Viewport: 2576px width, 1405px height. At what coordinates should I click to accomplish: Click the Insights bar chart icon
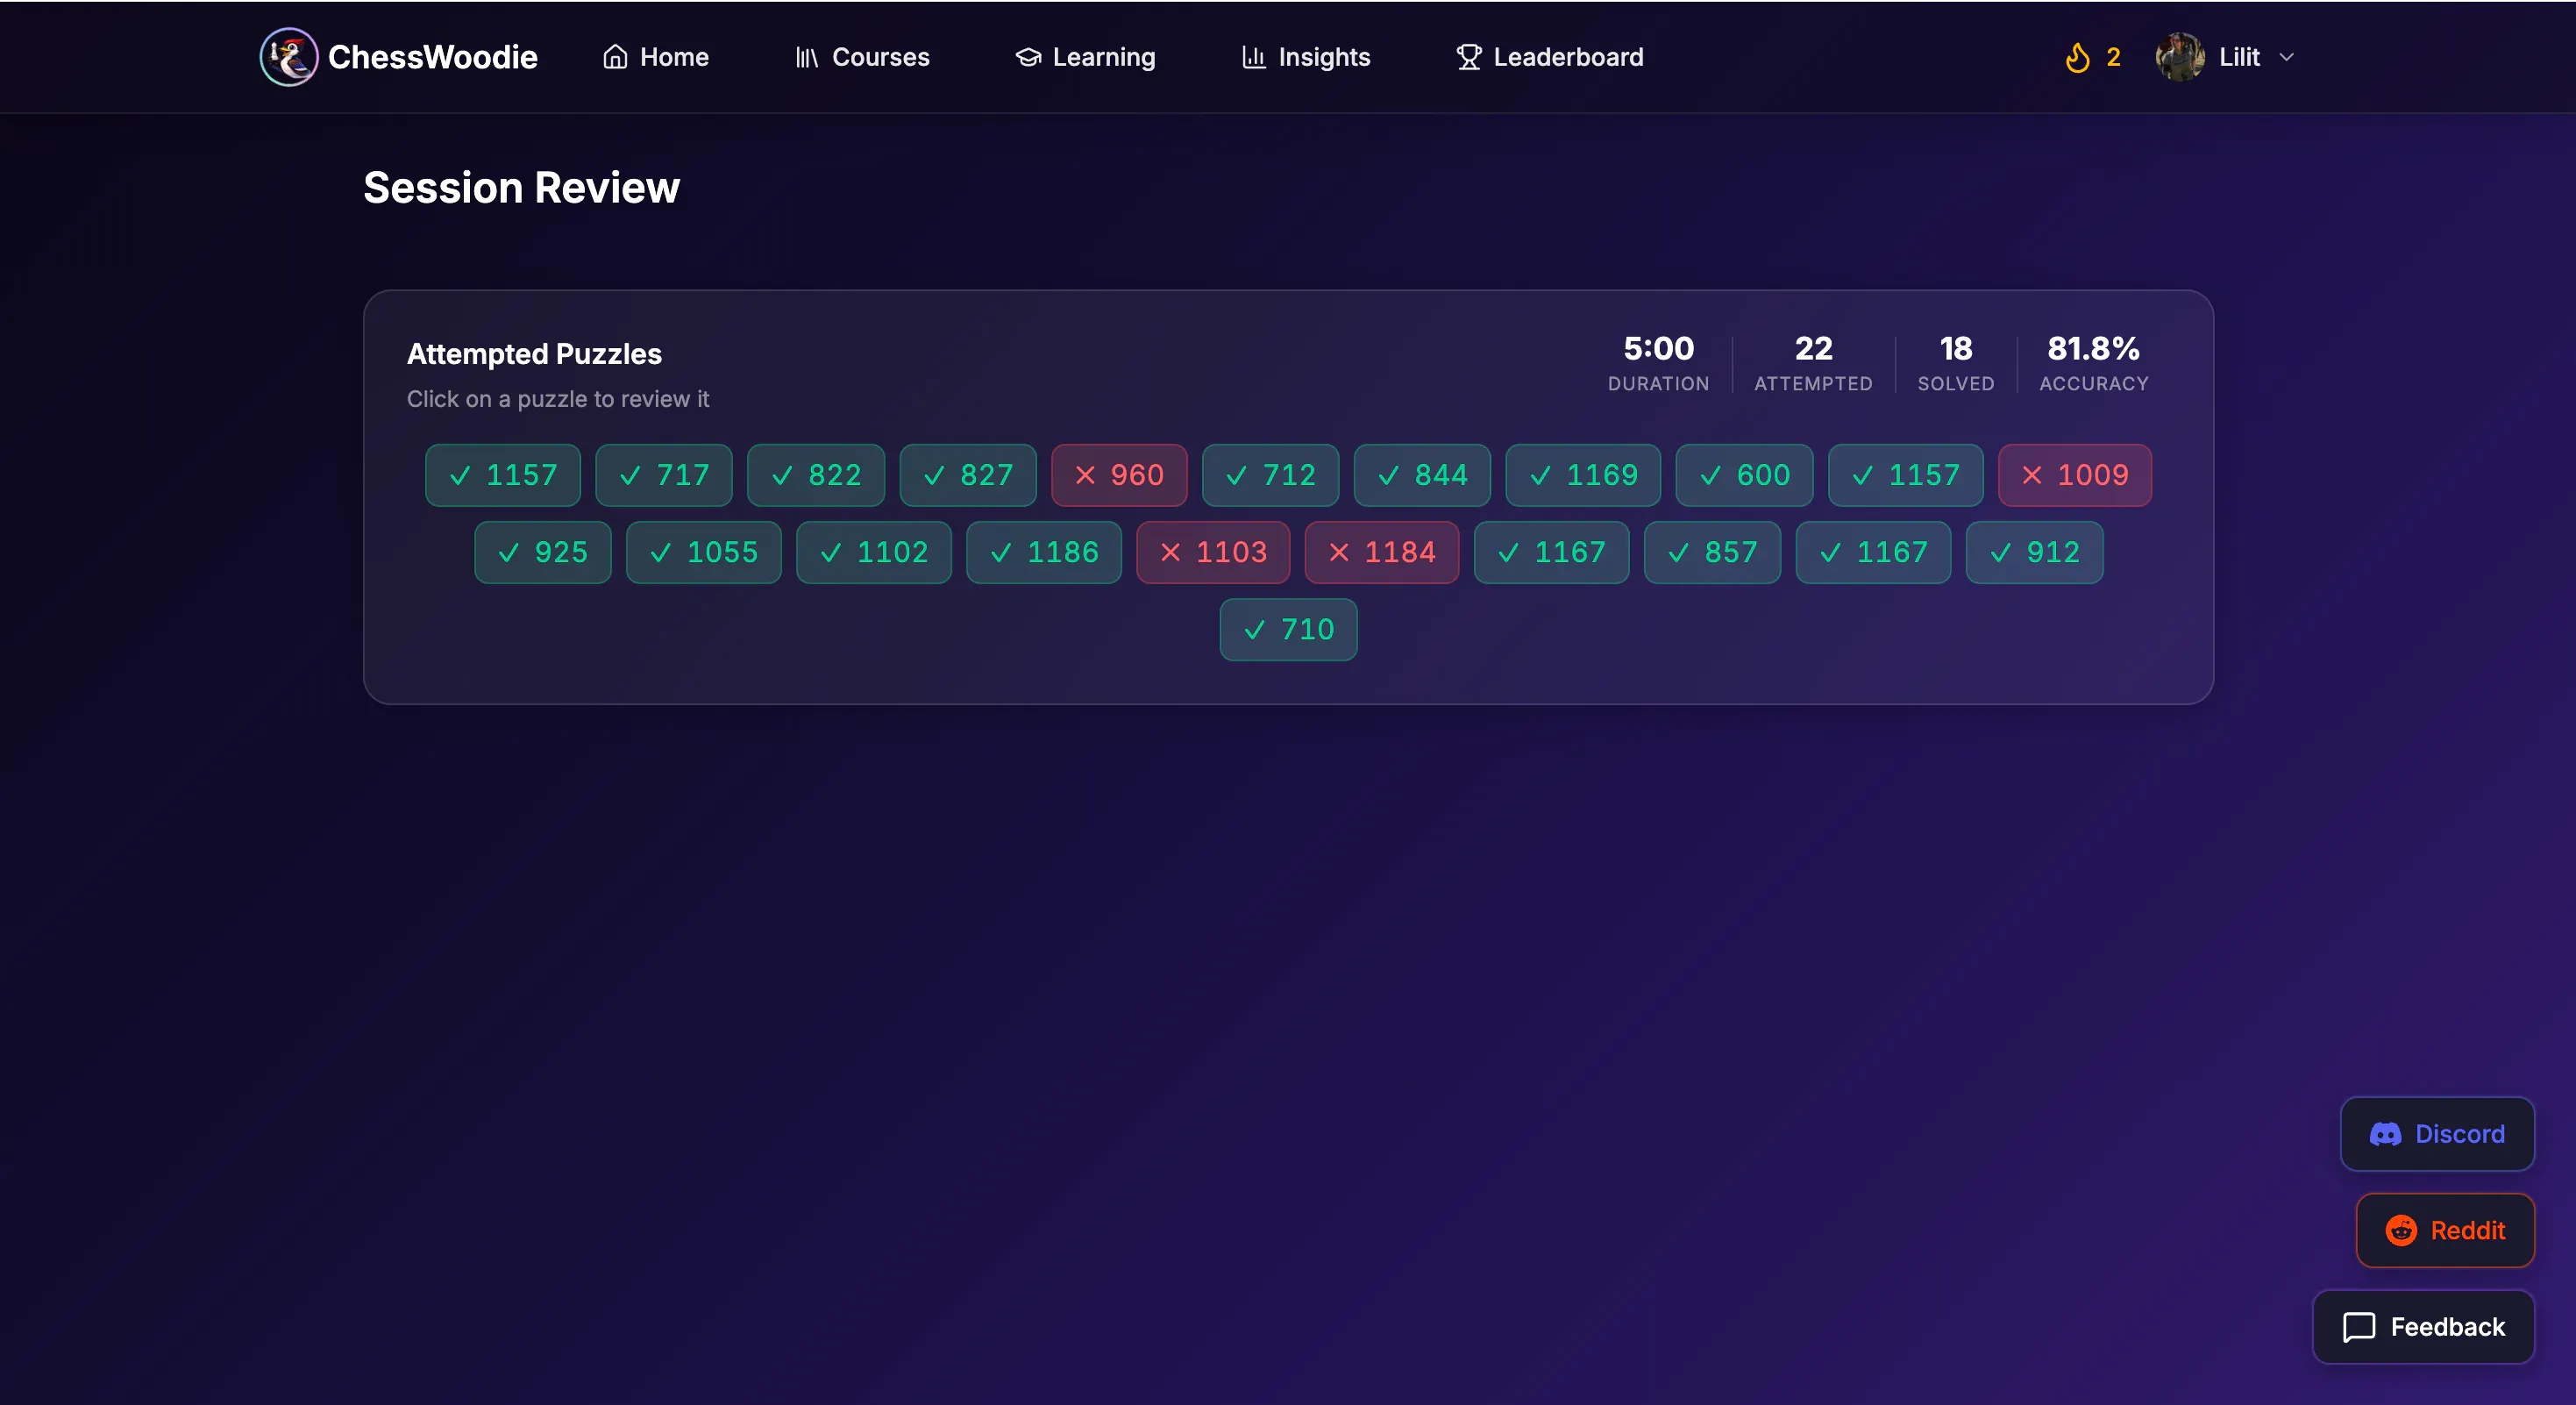point(1254,57)
